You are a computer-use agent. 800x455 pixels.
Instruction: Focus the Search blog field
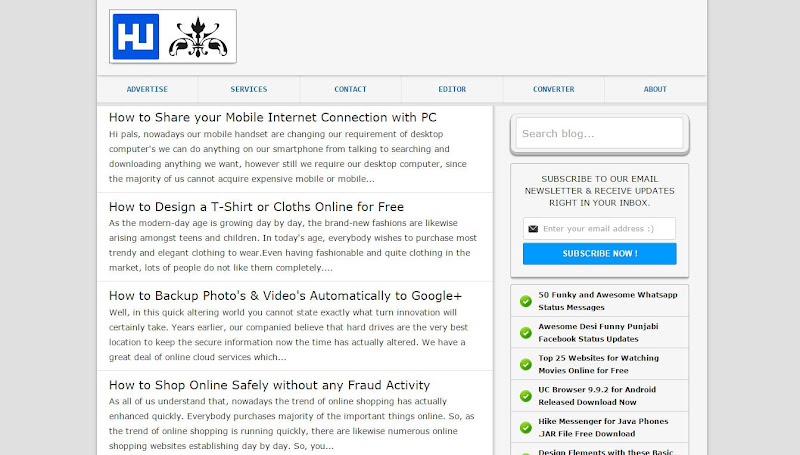[x=599, y=134]
